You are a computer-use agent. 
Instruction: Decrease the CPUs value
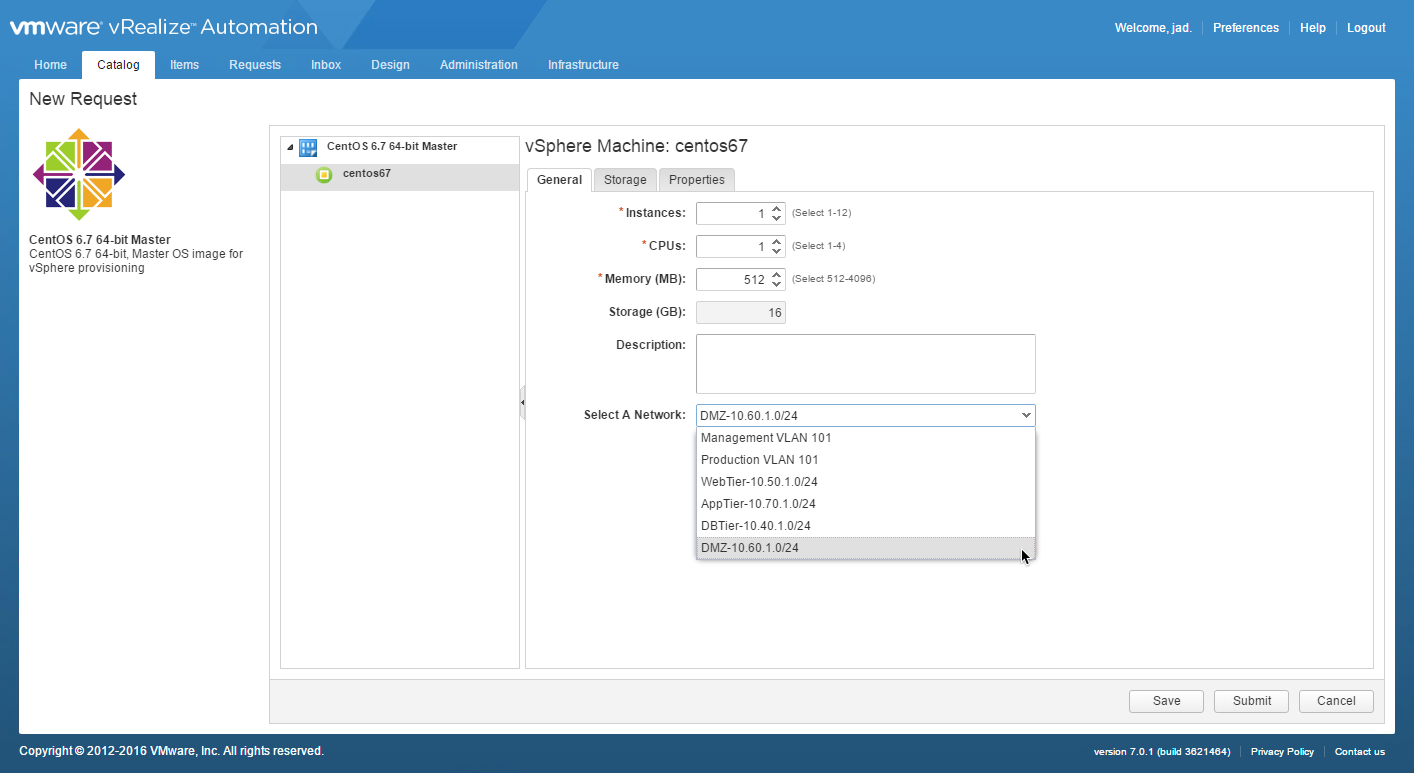pyautogui.click(x=776, y=251)
